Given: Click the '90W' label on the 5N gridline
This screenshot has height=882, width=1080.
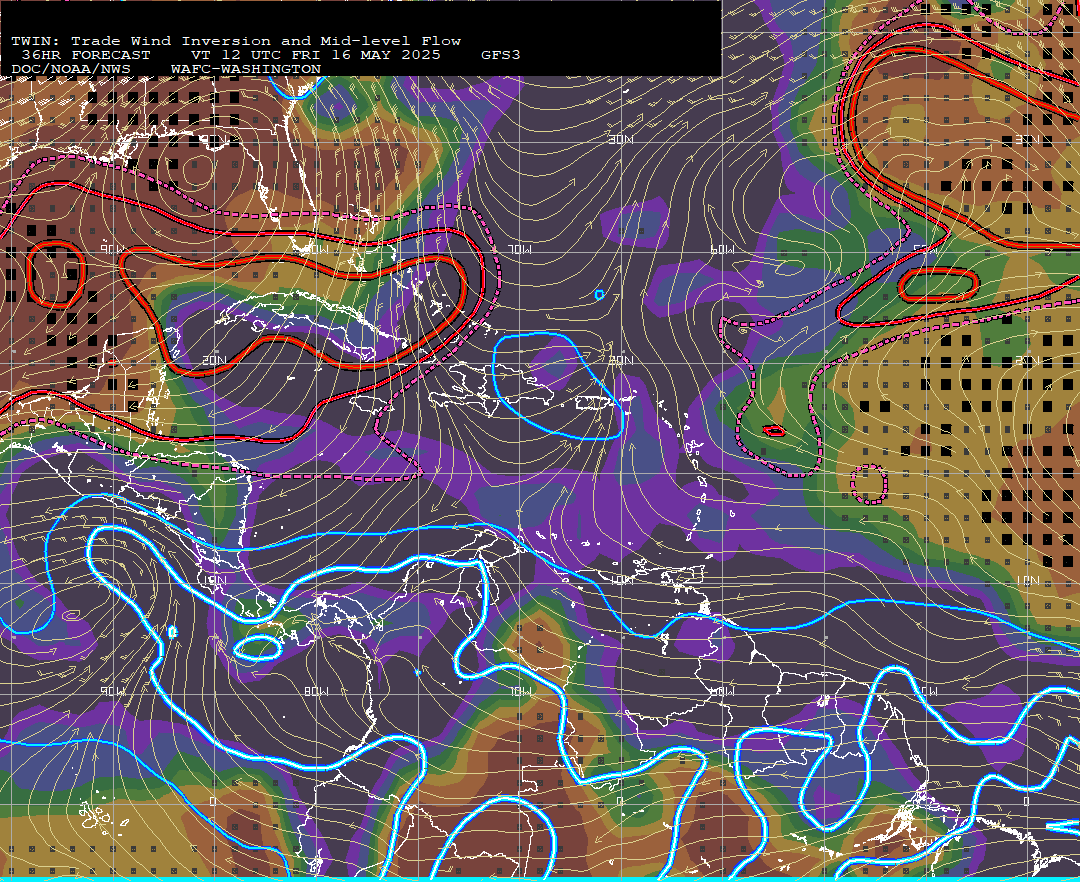Looking at the screenshot, I should click(x=113, y=691).
